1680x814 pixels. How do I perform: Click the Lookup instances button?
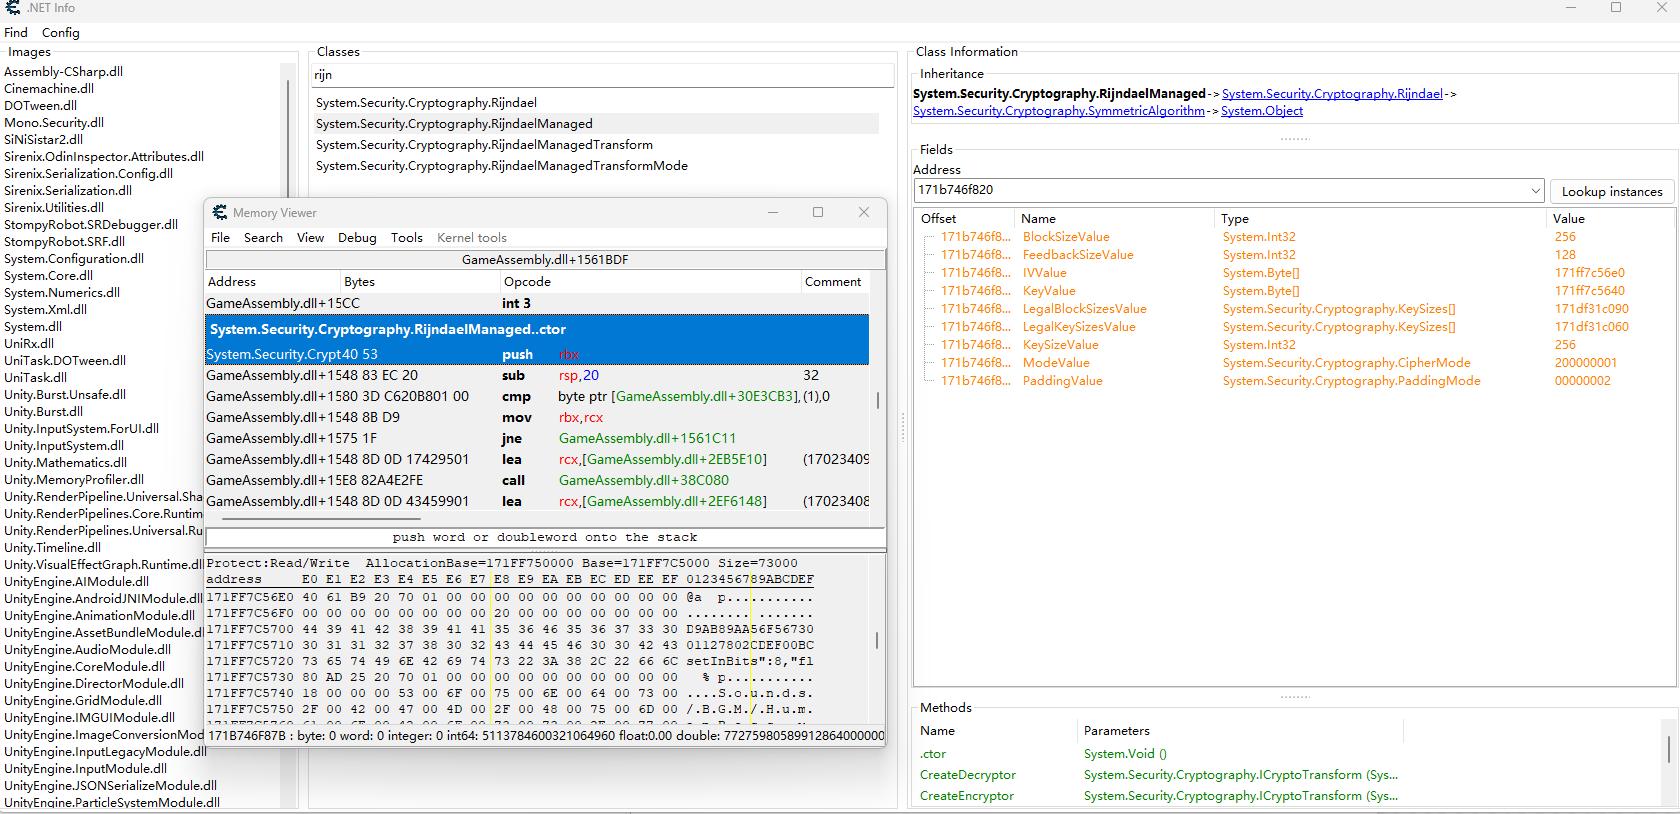1611,191
